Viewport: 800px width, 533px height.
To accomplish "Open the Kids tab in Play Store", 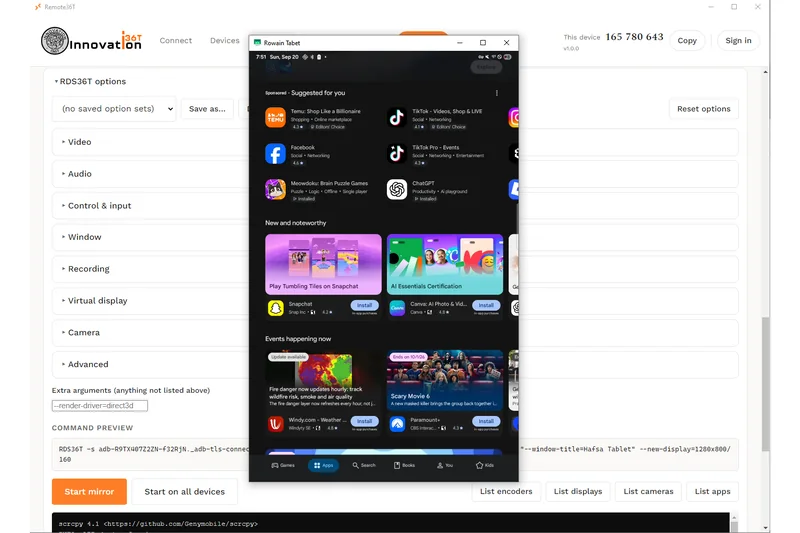I will pyautogui.click(x=485, y=465).
